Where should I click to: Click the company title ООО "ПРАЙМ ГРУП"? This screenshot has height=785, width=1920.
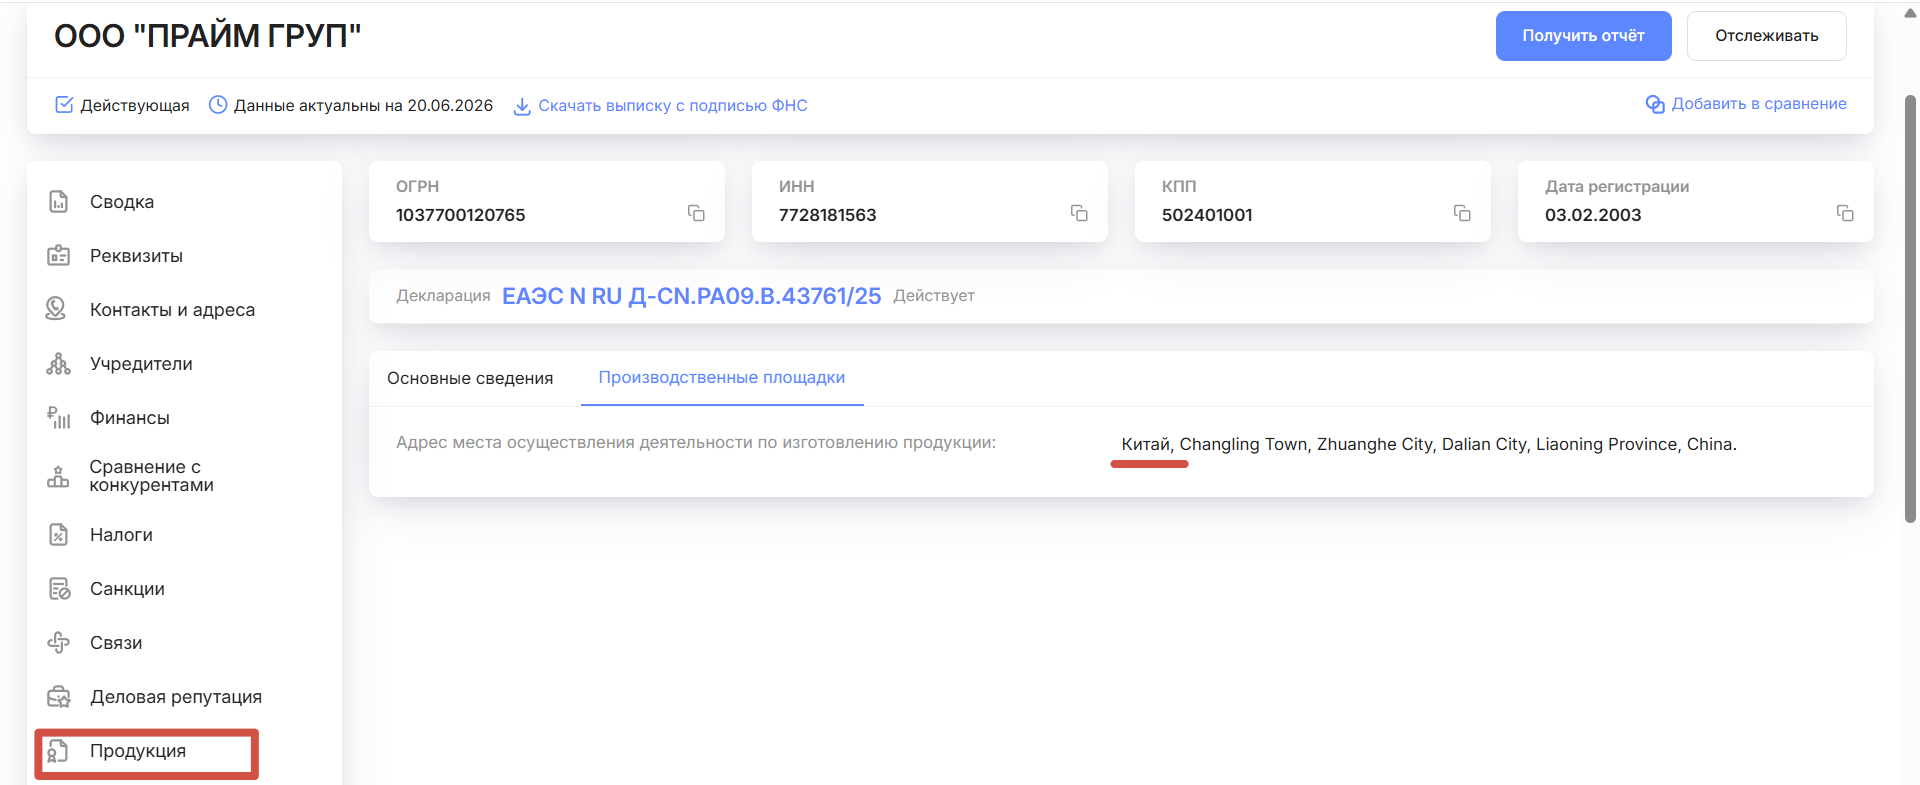coord(208,36)
